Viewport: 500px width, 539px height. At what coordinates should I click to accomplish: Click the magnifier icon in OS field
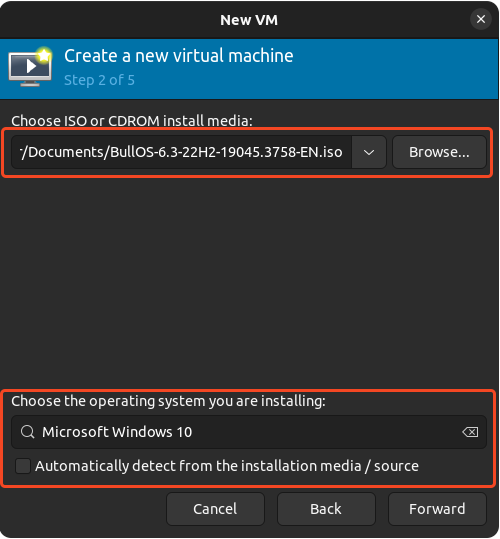pyautogui.click(x=27, y=432)
